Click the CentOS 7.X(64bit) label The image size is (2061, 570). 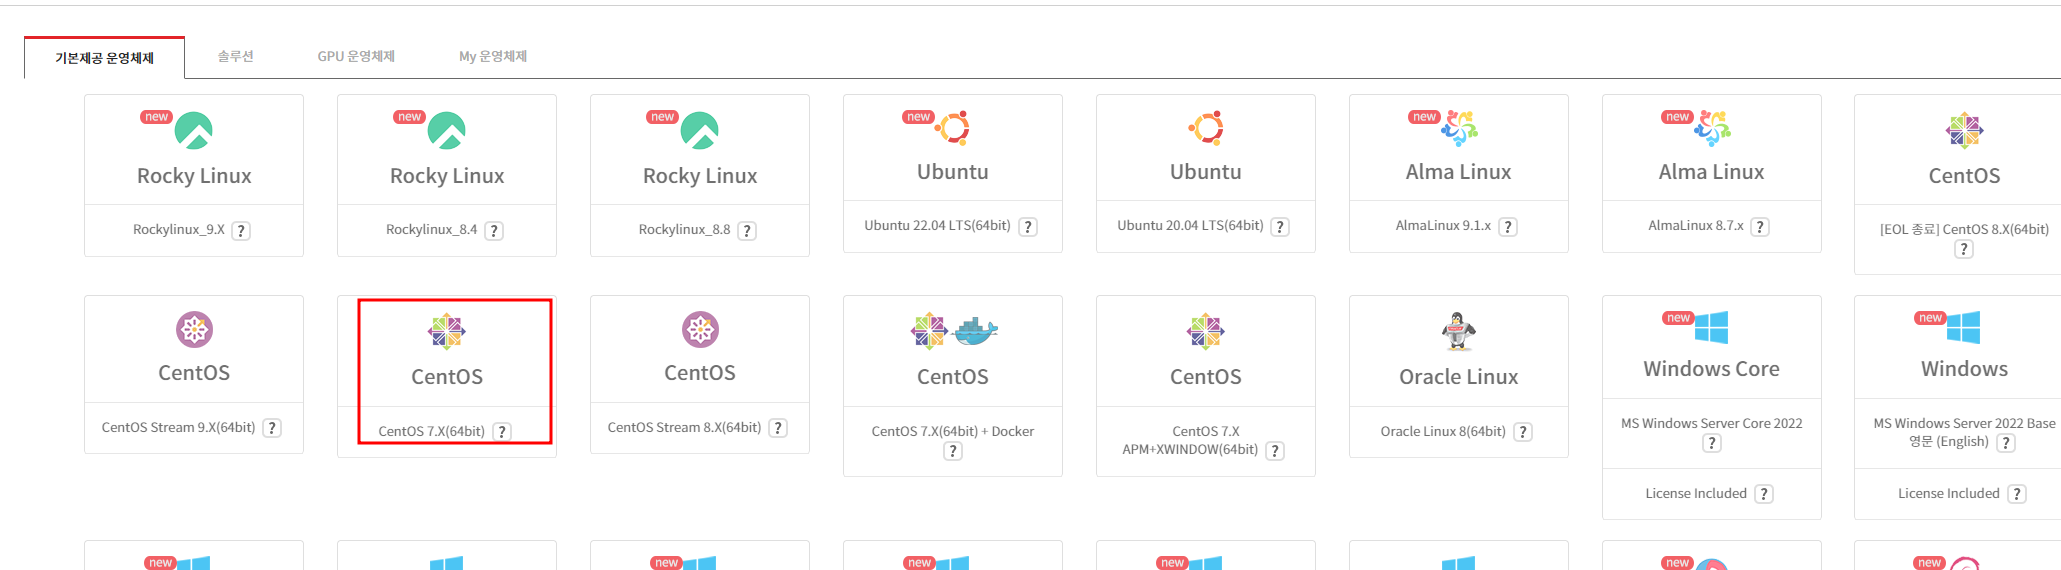click(431, 432)
